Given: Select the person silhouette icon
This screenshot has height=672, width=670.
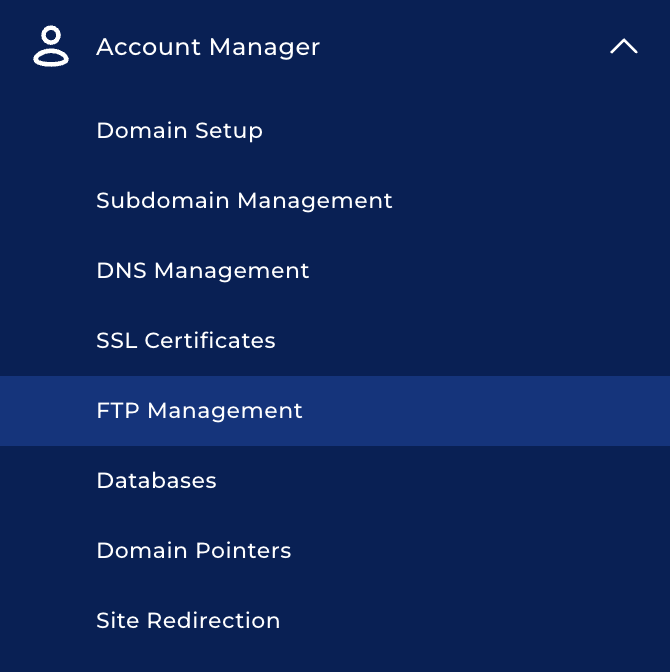Looking at the screenshot, I should point(51,47).
